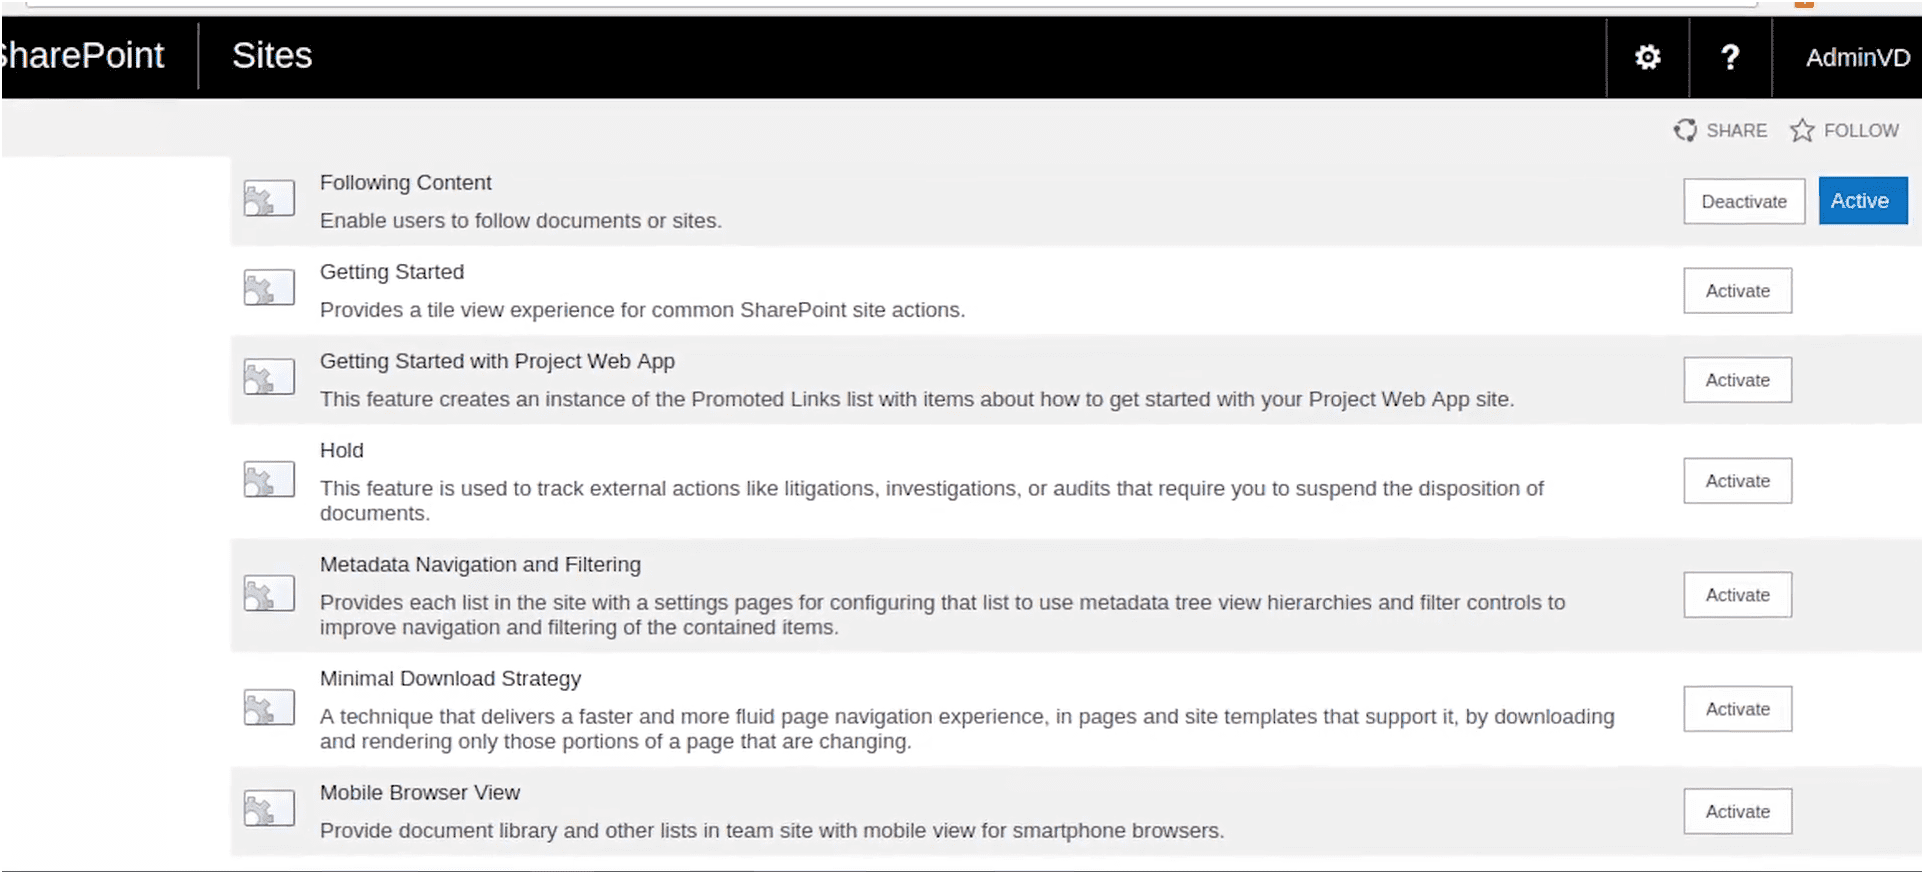Screen dimensions: 1924x872
Task: Click the Share icon
Action: point(1686,130)
